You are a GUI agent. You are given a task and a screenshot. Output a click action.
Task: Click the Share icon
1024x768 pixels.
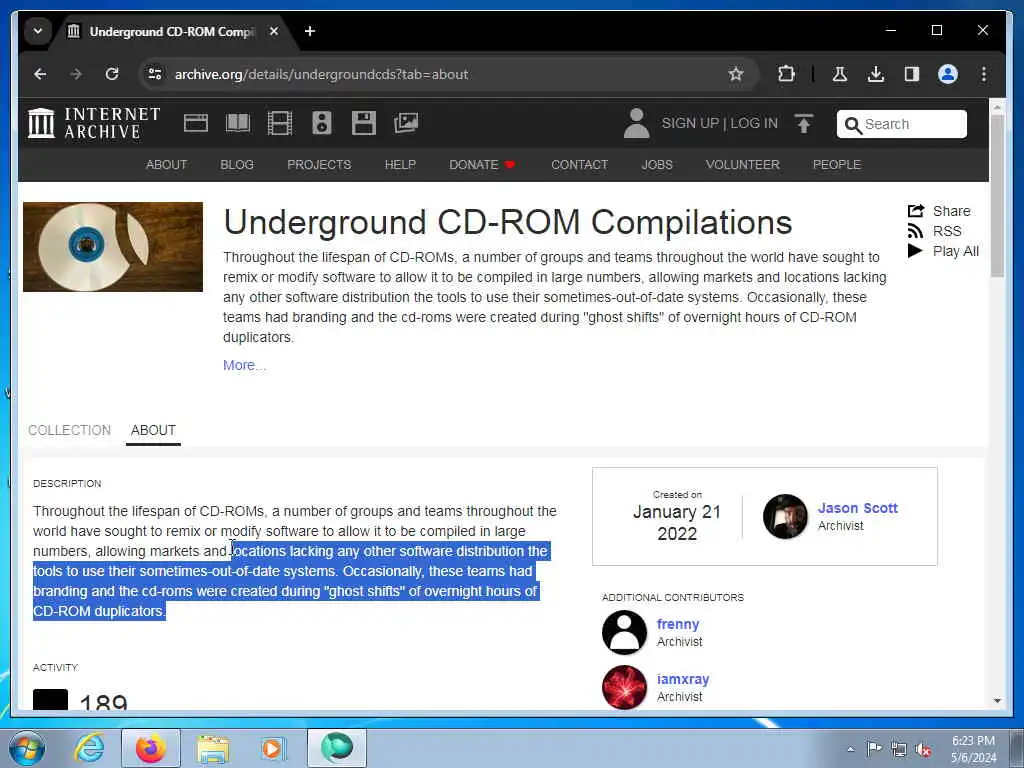click(x=916, y=211)
